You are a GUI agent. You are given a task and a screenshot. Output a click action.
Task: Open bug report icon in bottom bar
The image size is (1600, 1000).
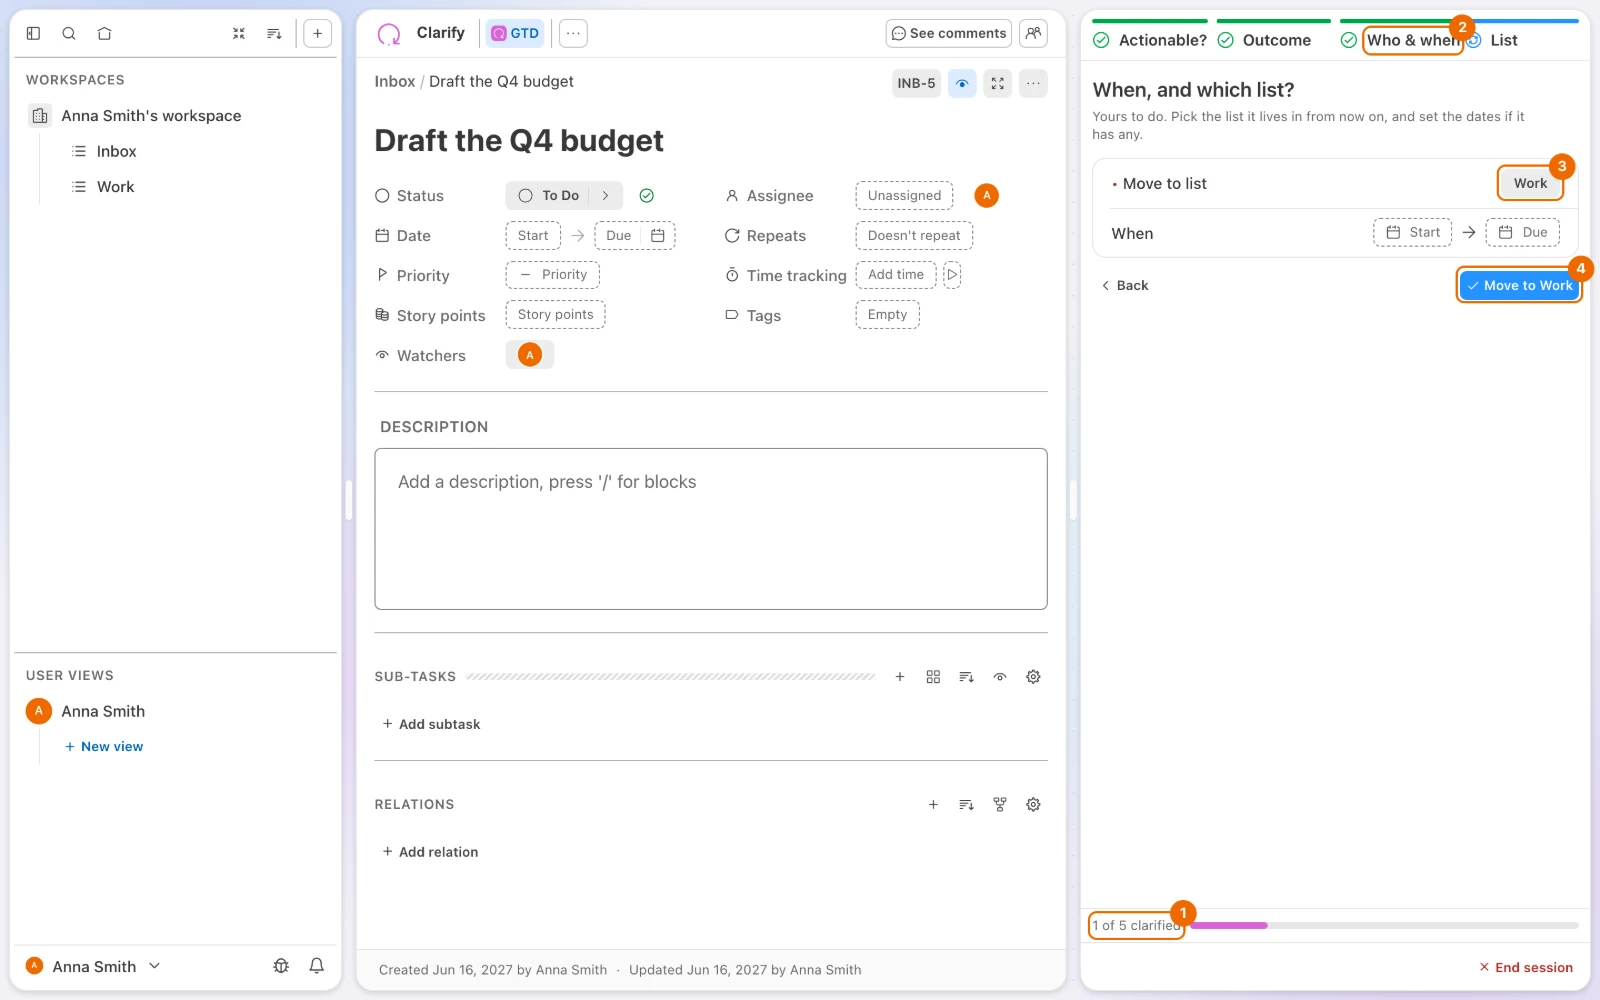281,966
